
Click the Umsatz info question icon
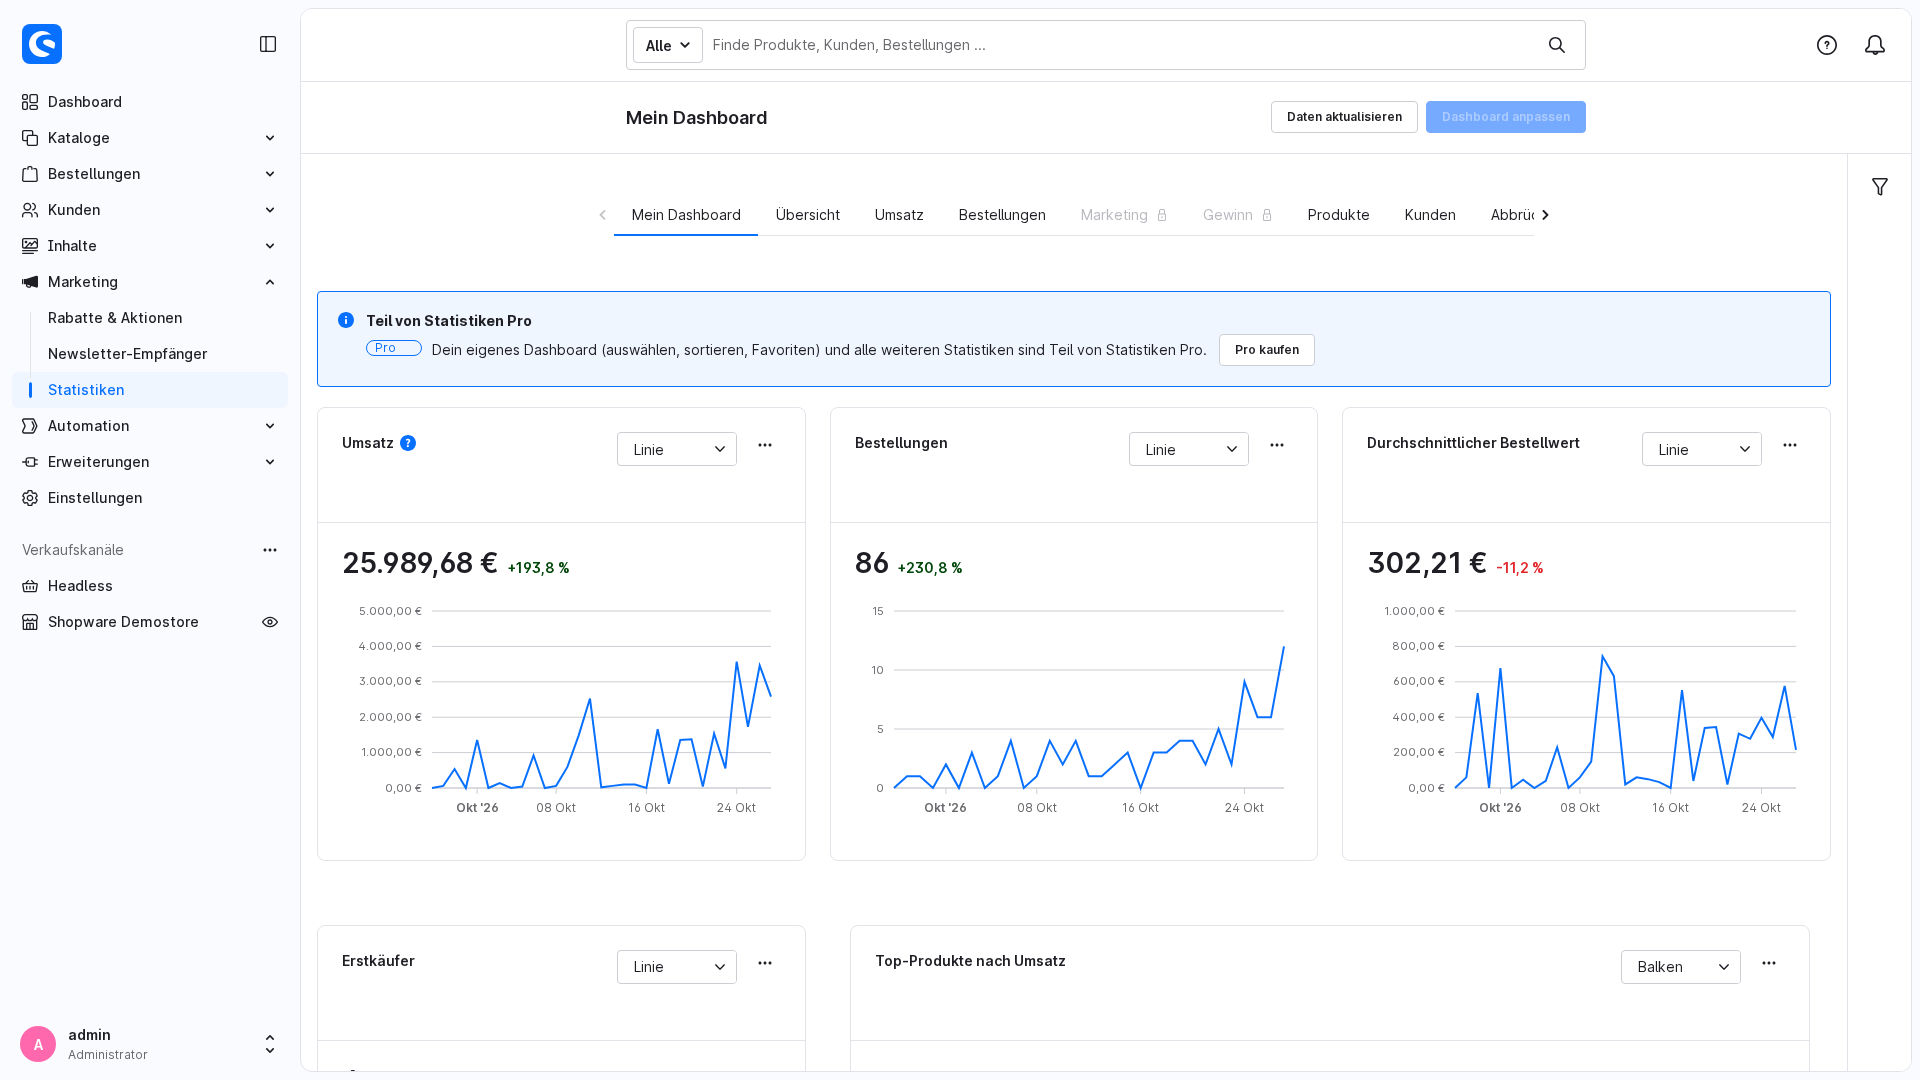[408, 443]
